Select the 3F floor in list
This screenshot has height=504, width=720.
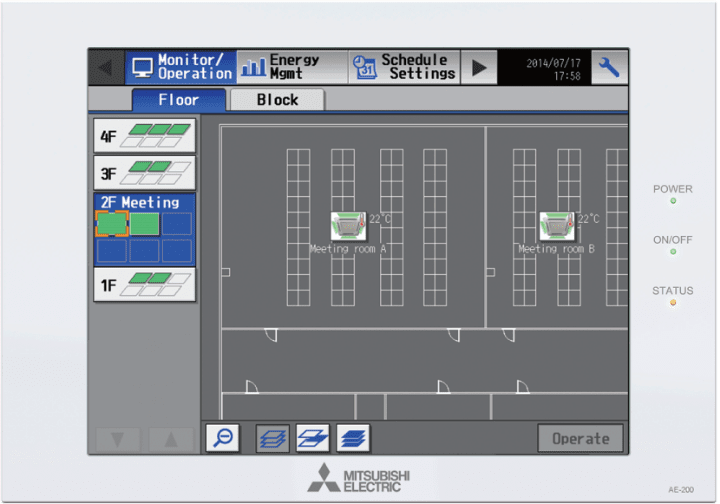point(144,172)
